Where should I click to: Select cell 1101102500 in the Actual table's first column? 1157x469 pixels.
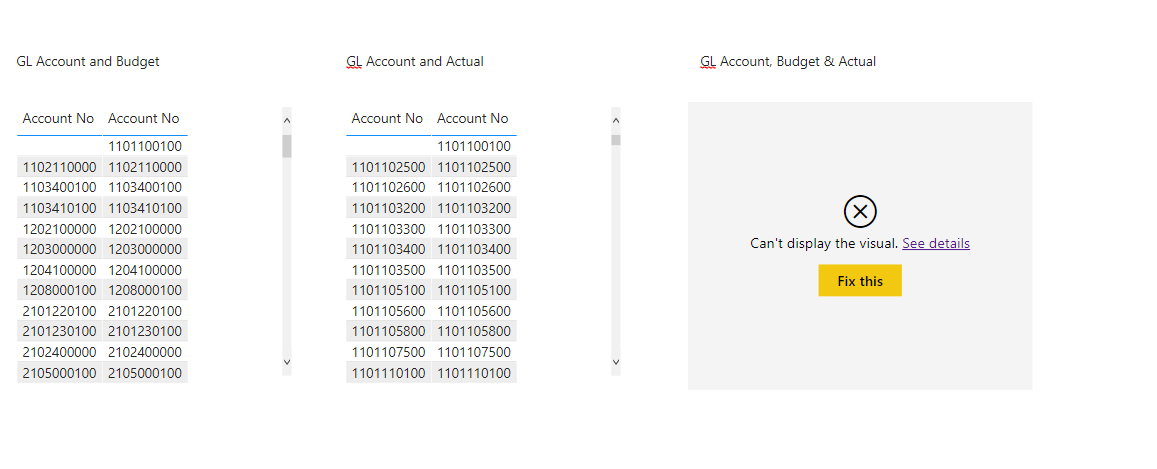[x=389, y=167]
